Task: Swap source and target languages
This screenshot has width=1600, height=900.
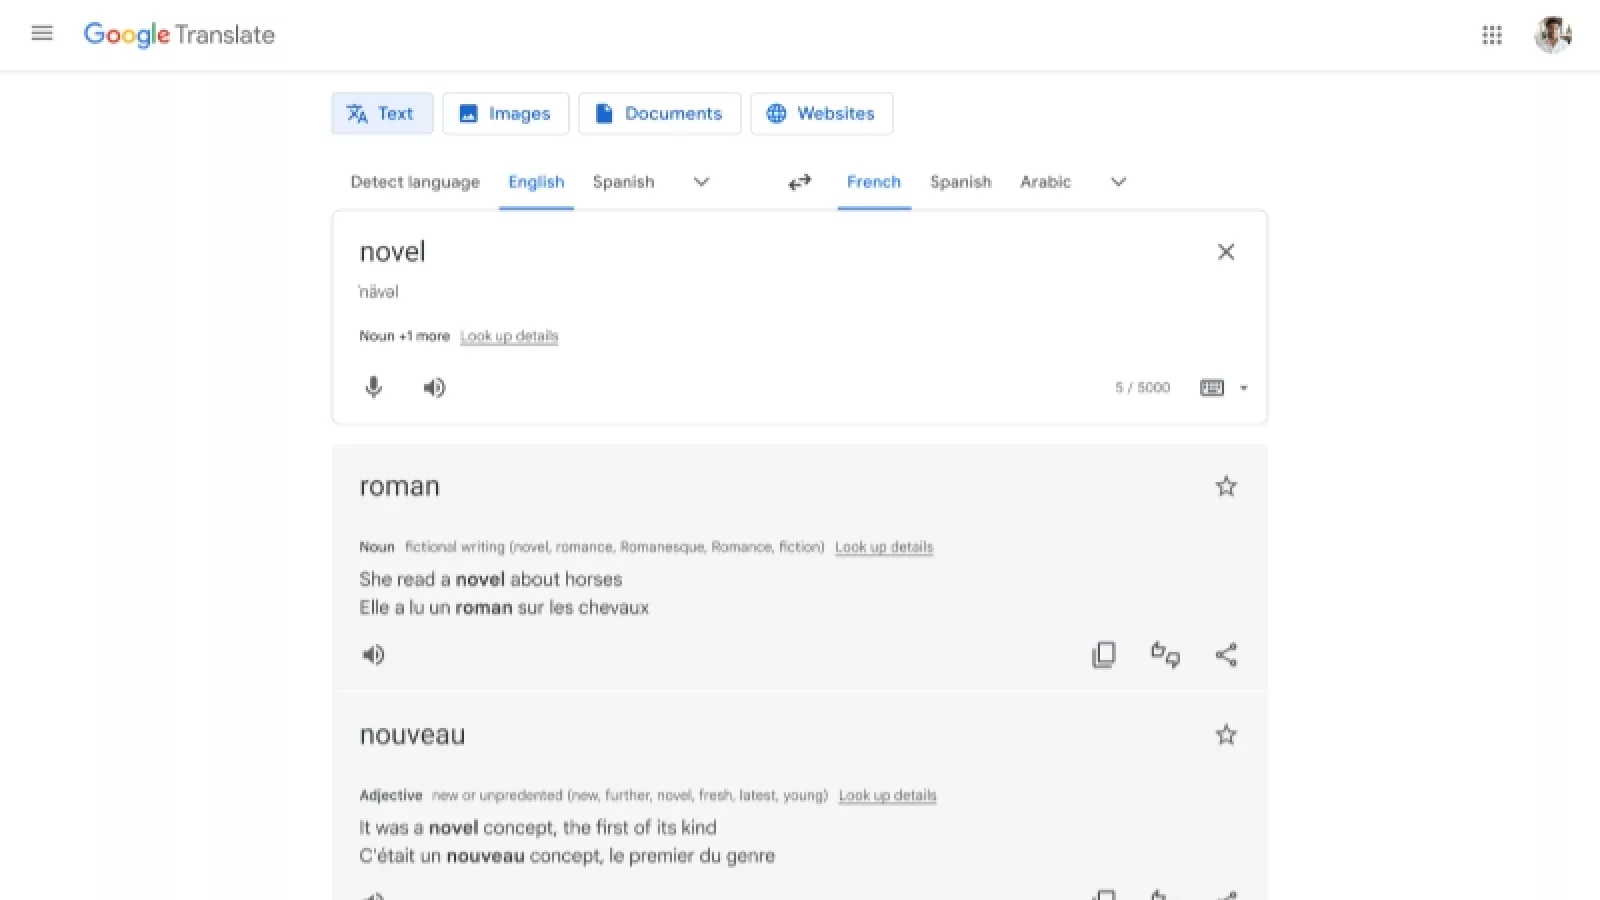Action: point(799,182)
